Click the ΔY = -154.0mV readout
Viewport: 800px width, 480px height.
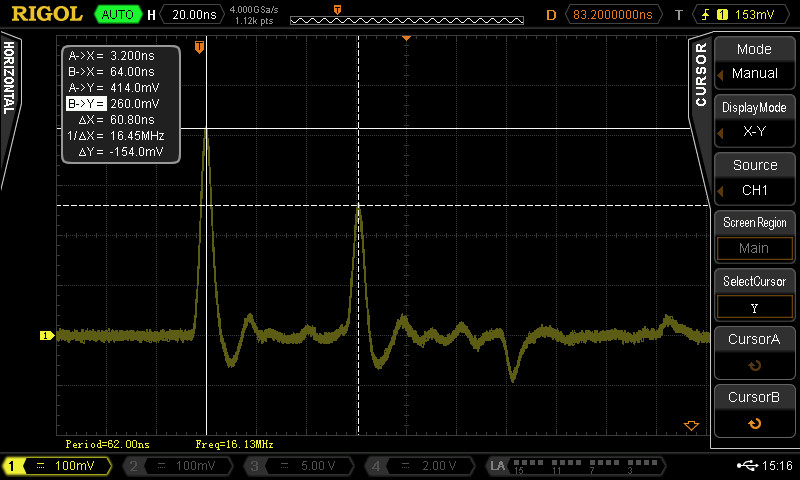(121, 151)
